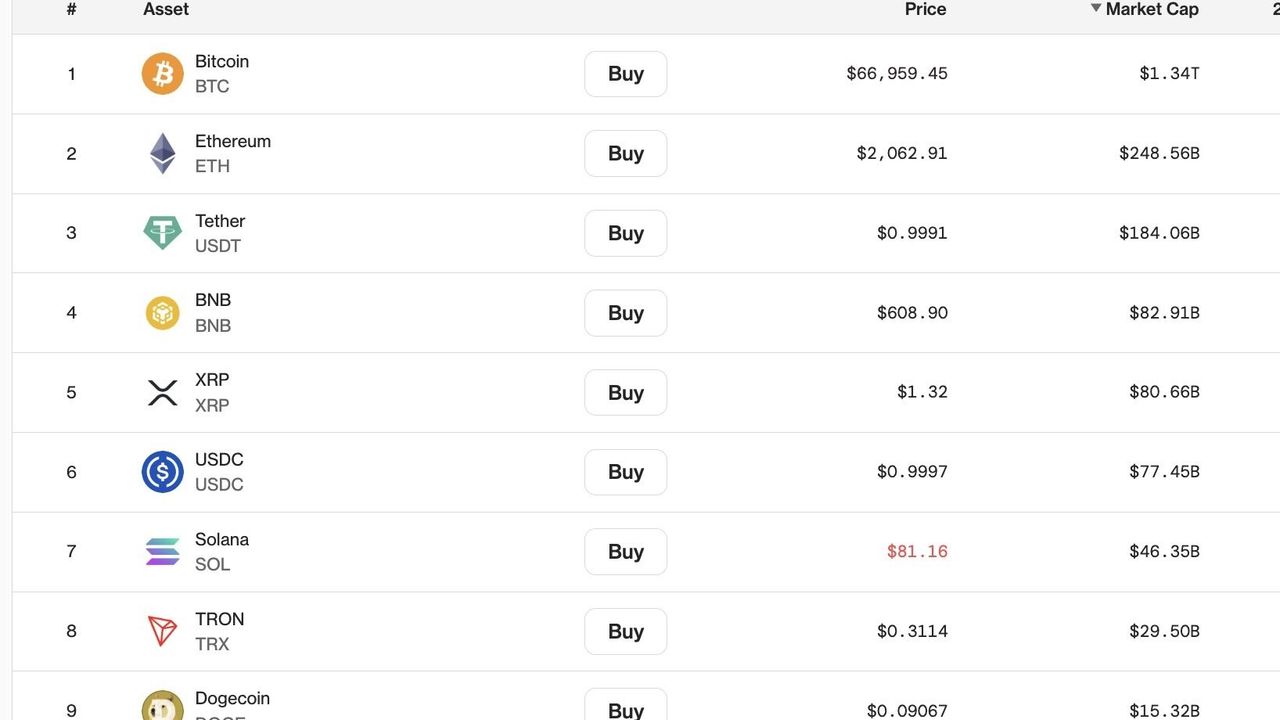Buy Solana using its Buy button
Image resolution: width=1280 pixels, height=720 pixels.
(625, 552)
